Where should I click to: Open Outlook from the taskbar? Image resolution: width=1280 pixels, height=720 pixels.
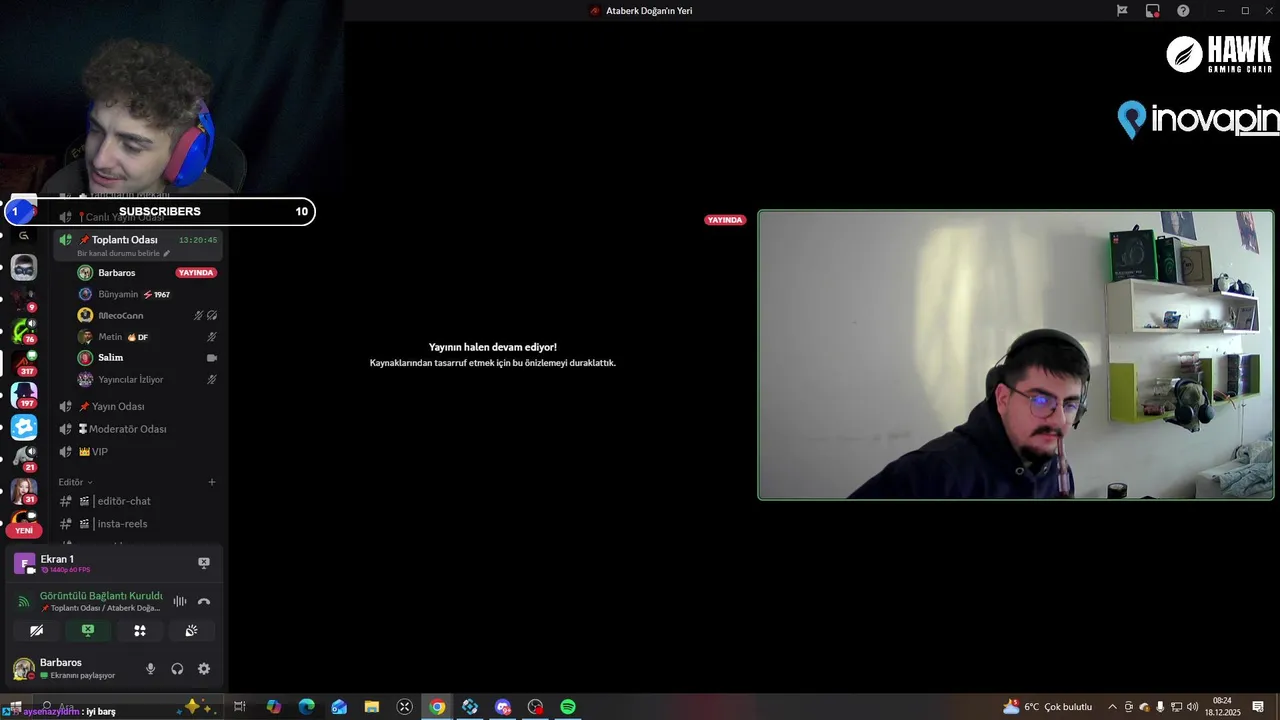click(339, 707)
